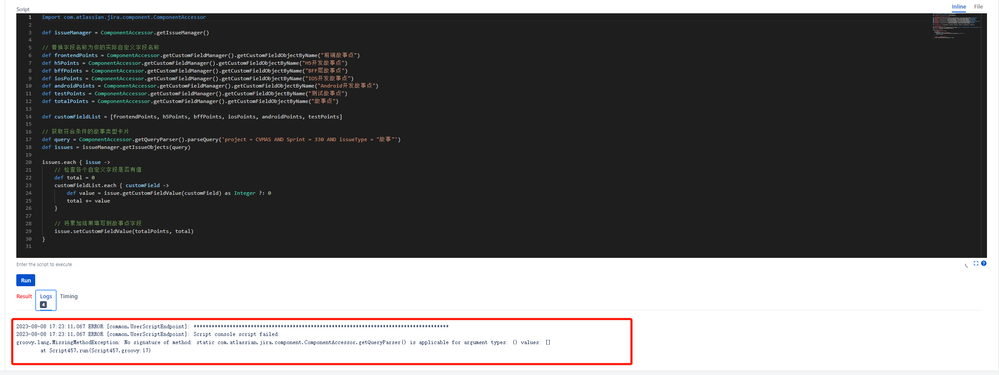Click the 'total += value' line
Viewport: 999px width, 375px height.
(x=88, y=201)
